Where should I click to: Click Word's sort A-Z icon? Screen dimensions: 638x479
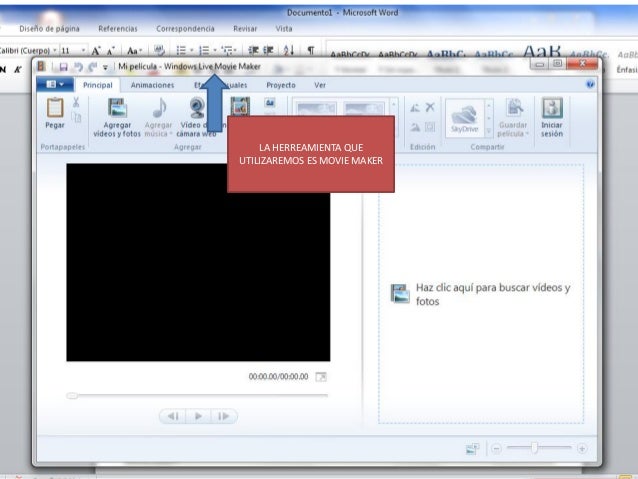(x=288, y=50)
